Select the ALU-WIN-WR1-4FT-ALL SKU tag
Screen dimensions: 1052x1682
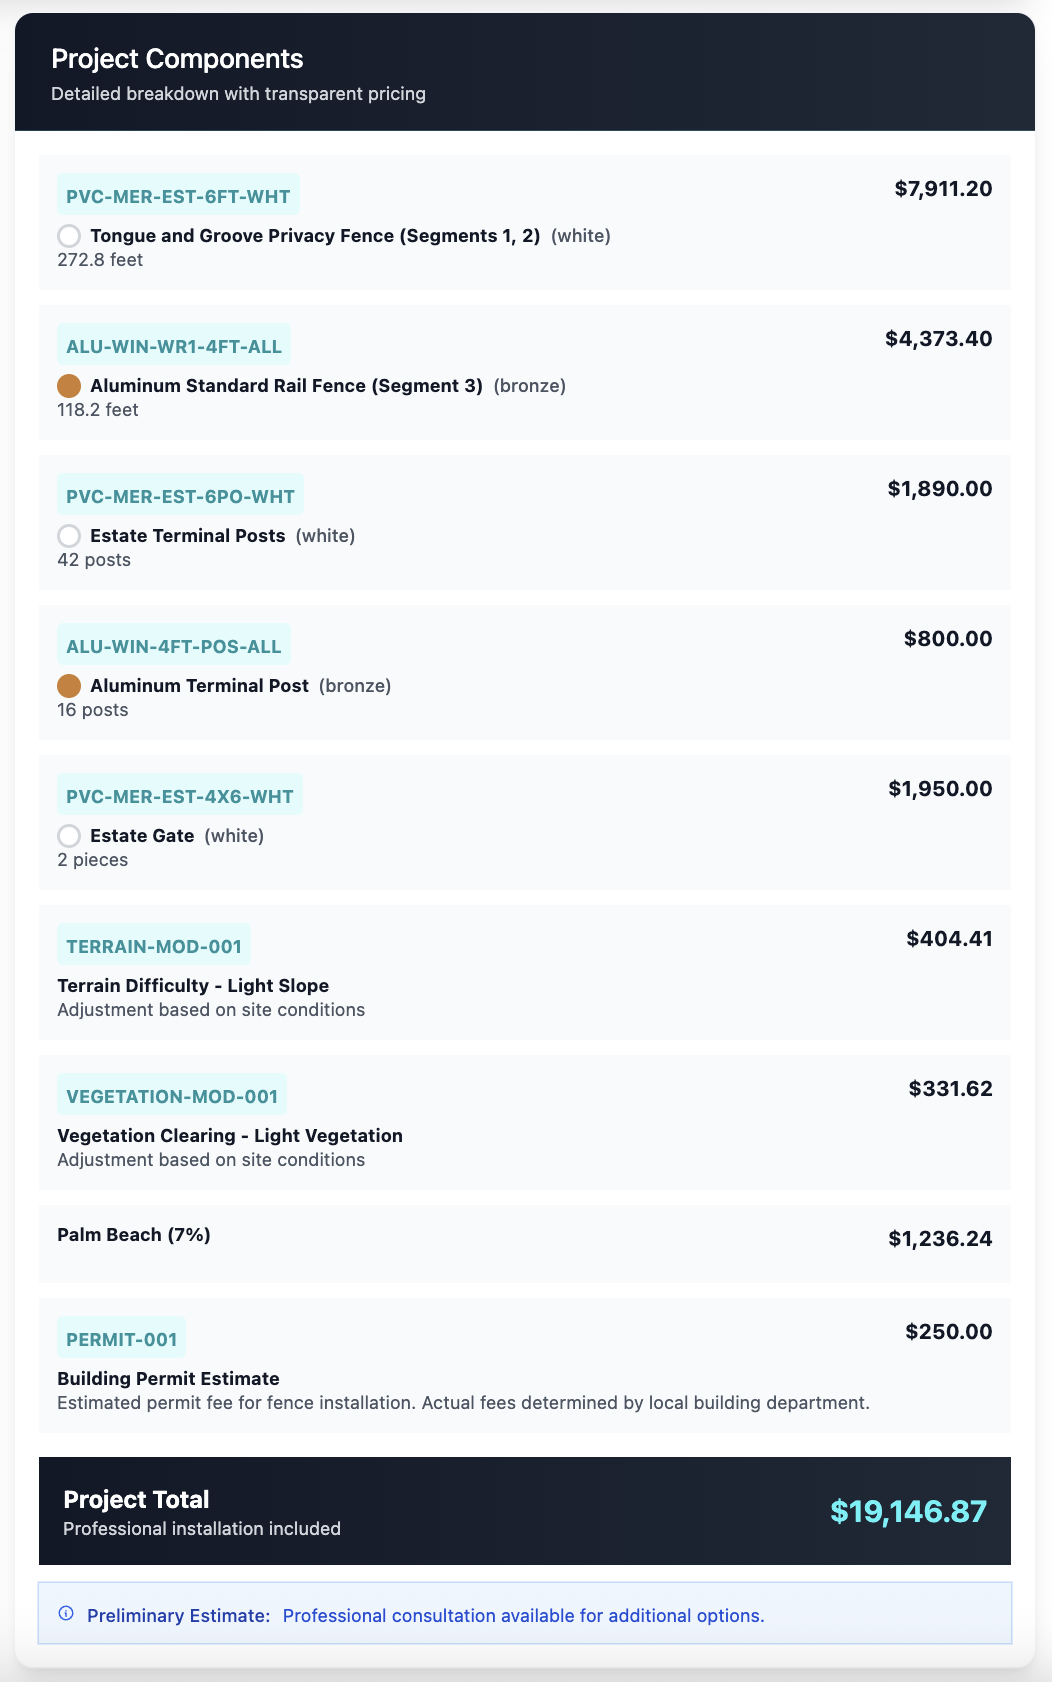click(174, 346)
